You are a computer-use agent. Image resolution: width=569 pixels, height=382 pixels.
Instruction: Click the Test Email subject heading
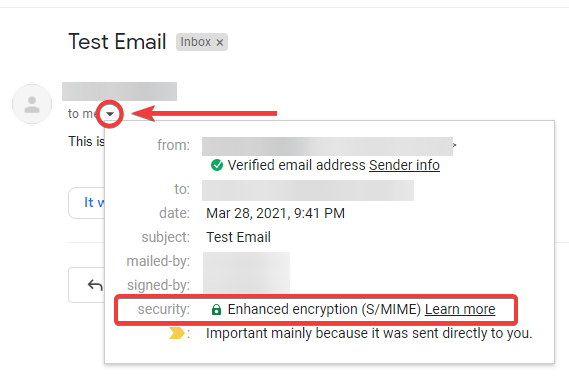[x=117, y=41]
